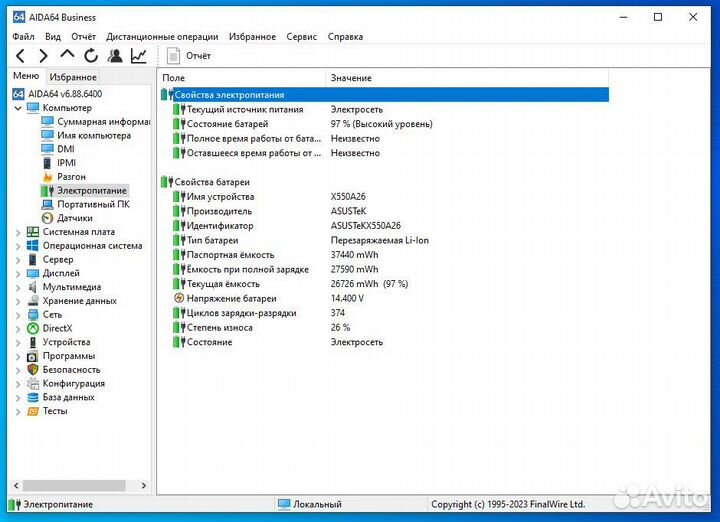Open the Дистанционные операции menu
The height and width of the screenshot is (522, 720).
162,36
